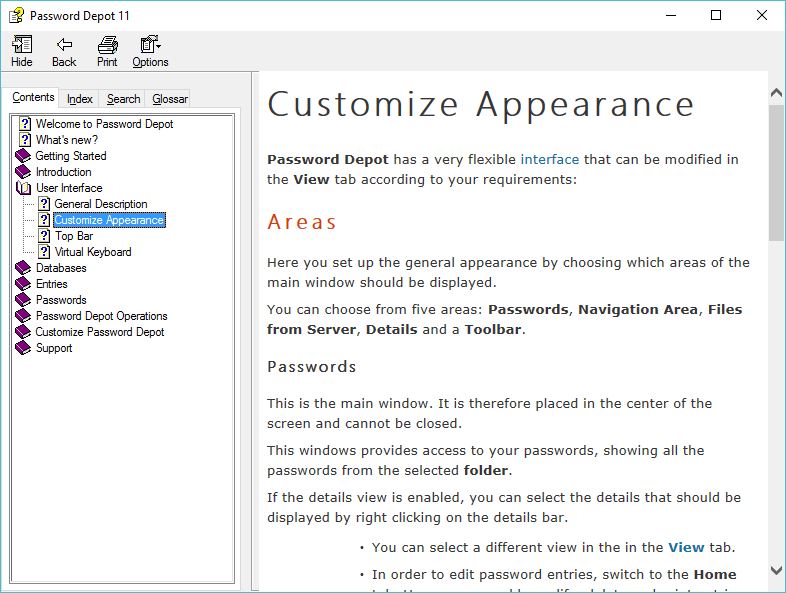Click the Customize Appearance page heading

click(x=480, y=105)
